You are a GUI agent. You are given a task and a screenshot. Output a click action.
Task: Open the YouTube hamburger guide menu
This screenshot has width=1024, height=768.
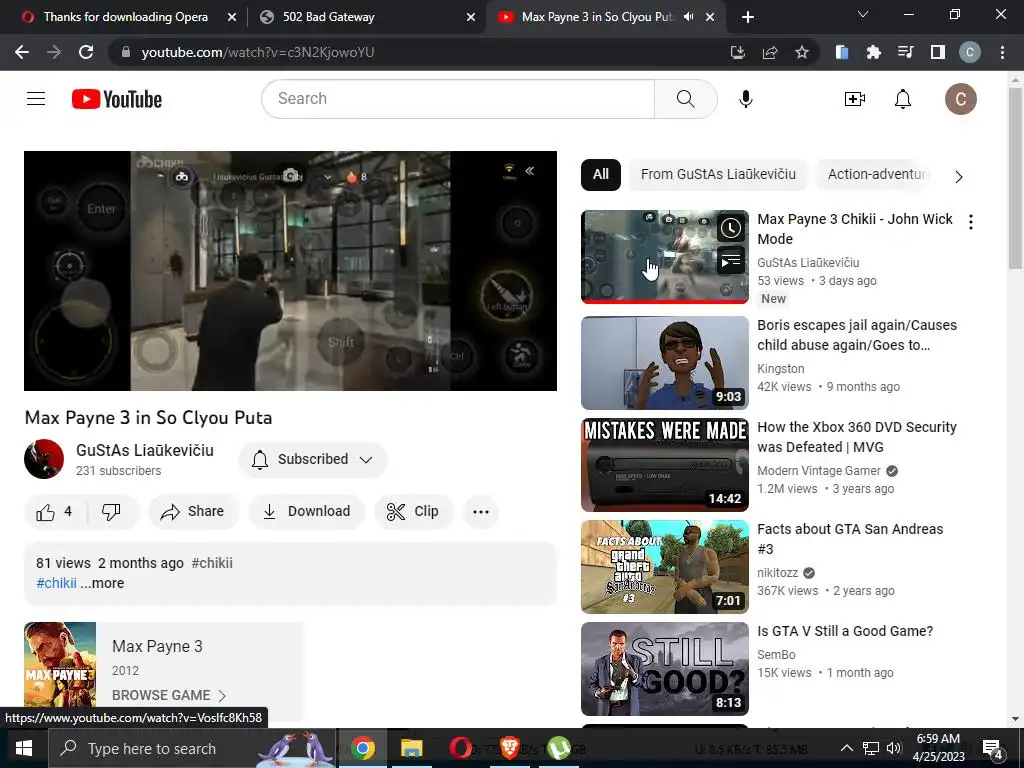[x=36, y=99]
